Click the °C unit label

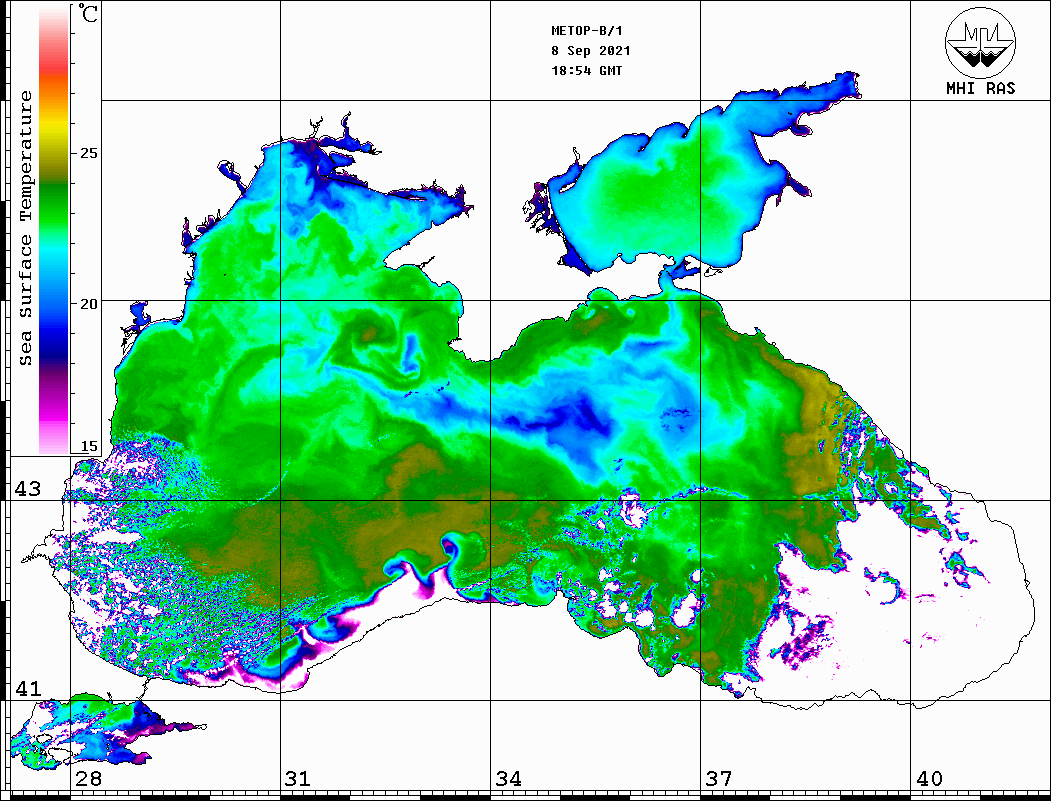point(88,13)
